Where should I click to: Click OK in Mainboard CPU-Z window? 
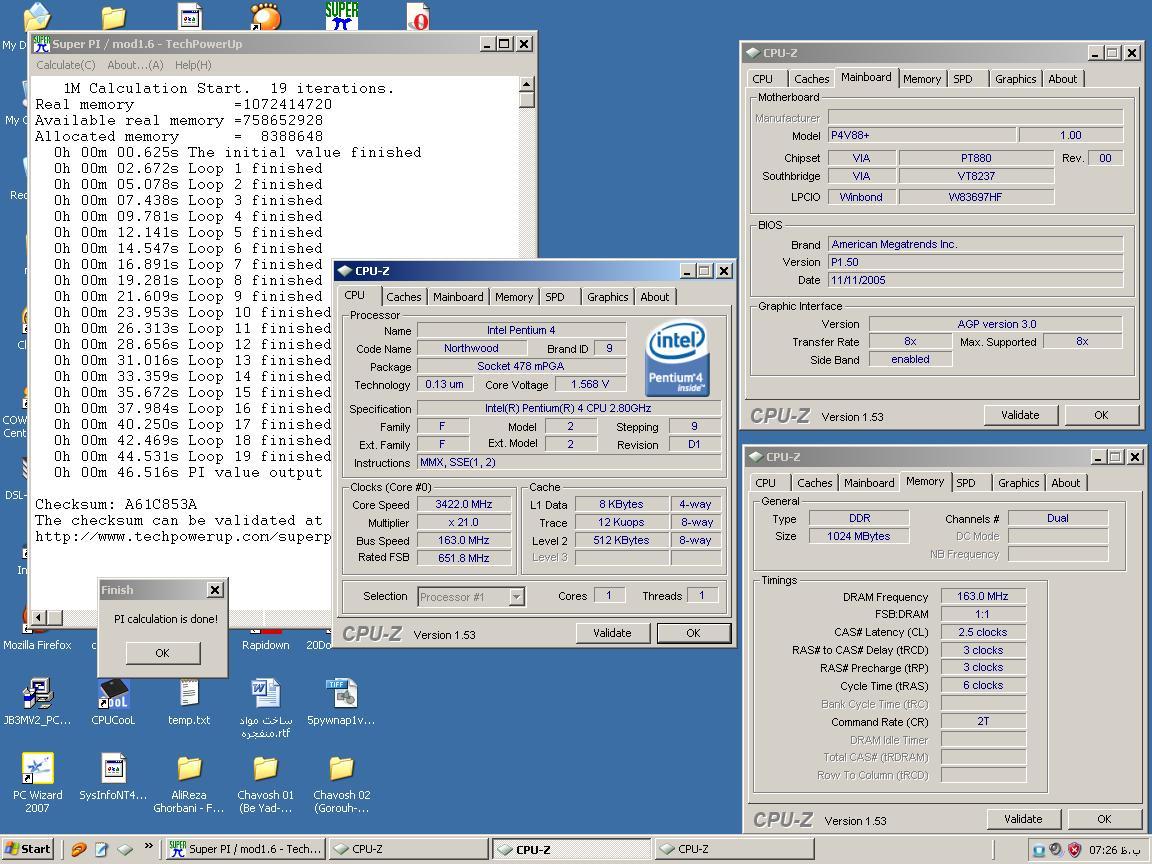1101,415
